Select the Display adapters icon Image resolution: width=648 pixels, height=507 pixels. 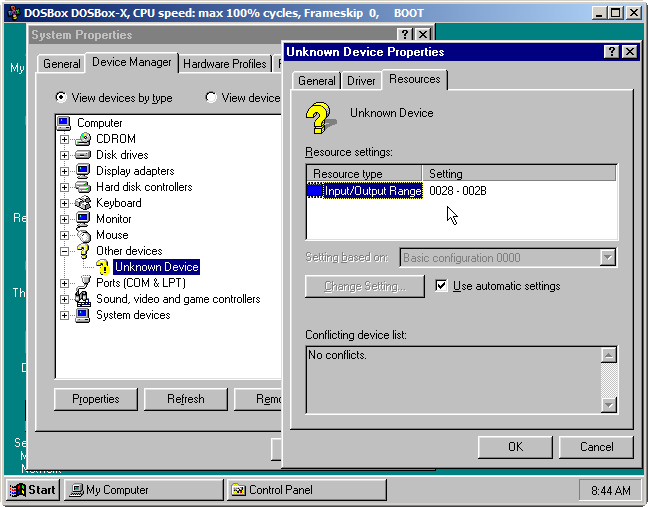tap(83, 171)
